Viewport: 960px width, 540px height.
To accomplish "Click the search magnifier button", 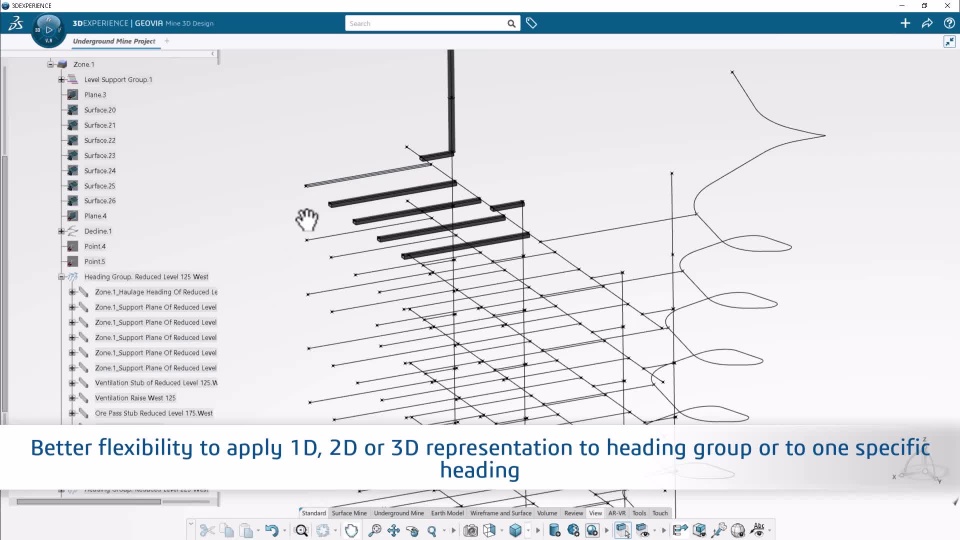I will pyautogui.click(x=511, y=23).
